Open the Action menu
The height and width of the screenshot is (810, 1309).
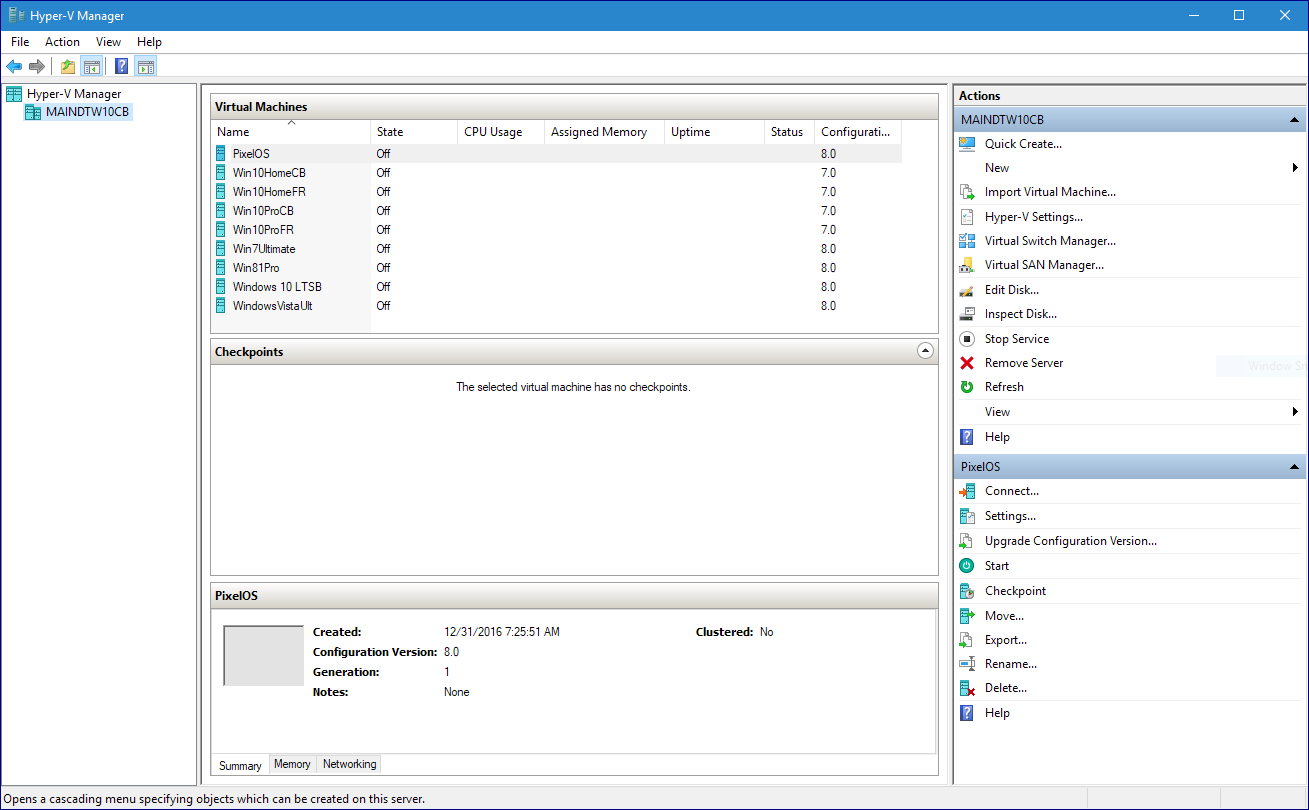62,42
